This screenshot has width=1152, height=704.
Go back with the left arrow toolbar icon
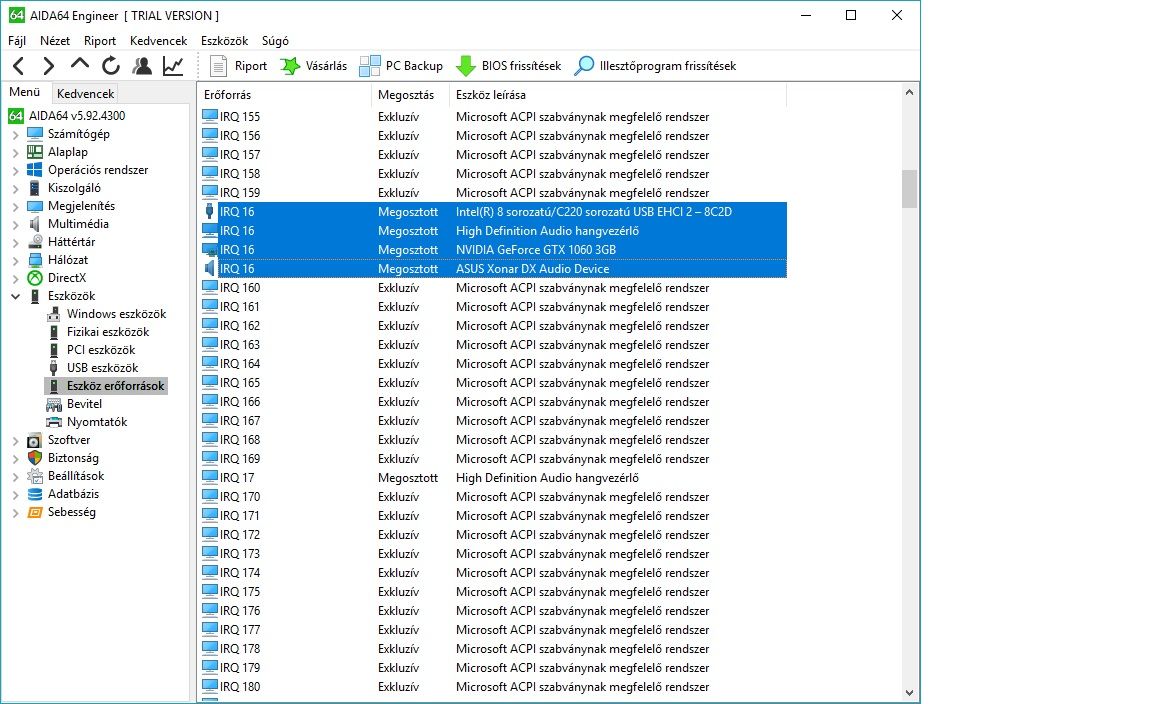pyautogui.click(x=19, y=66)
